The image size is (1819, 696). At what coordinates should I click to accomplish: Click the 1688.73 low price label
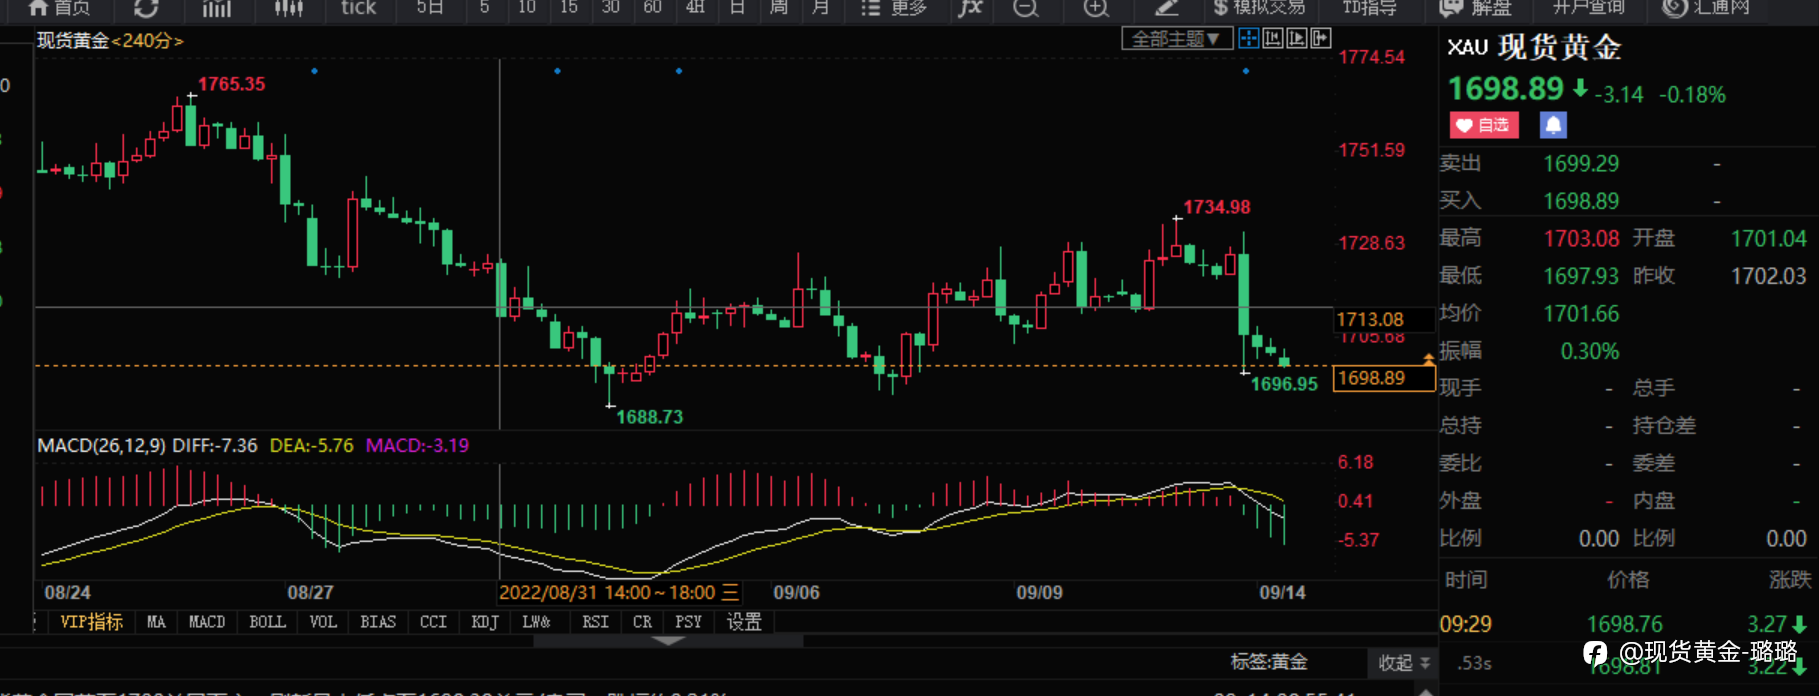[x=649, y=417]
